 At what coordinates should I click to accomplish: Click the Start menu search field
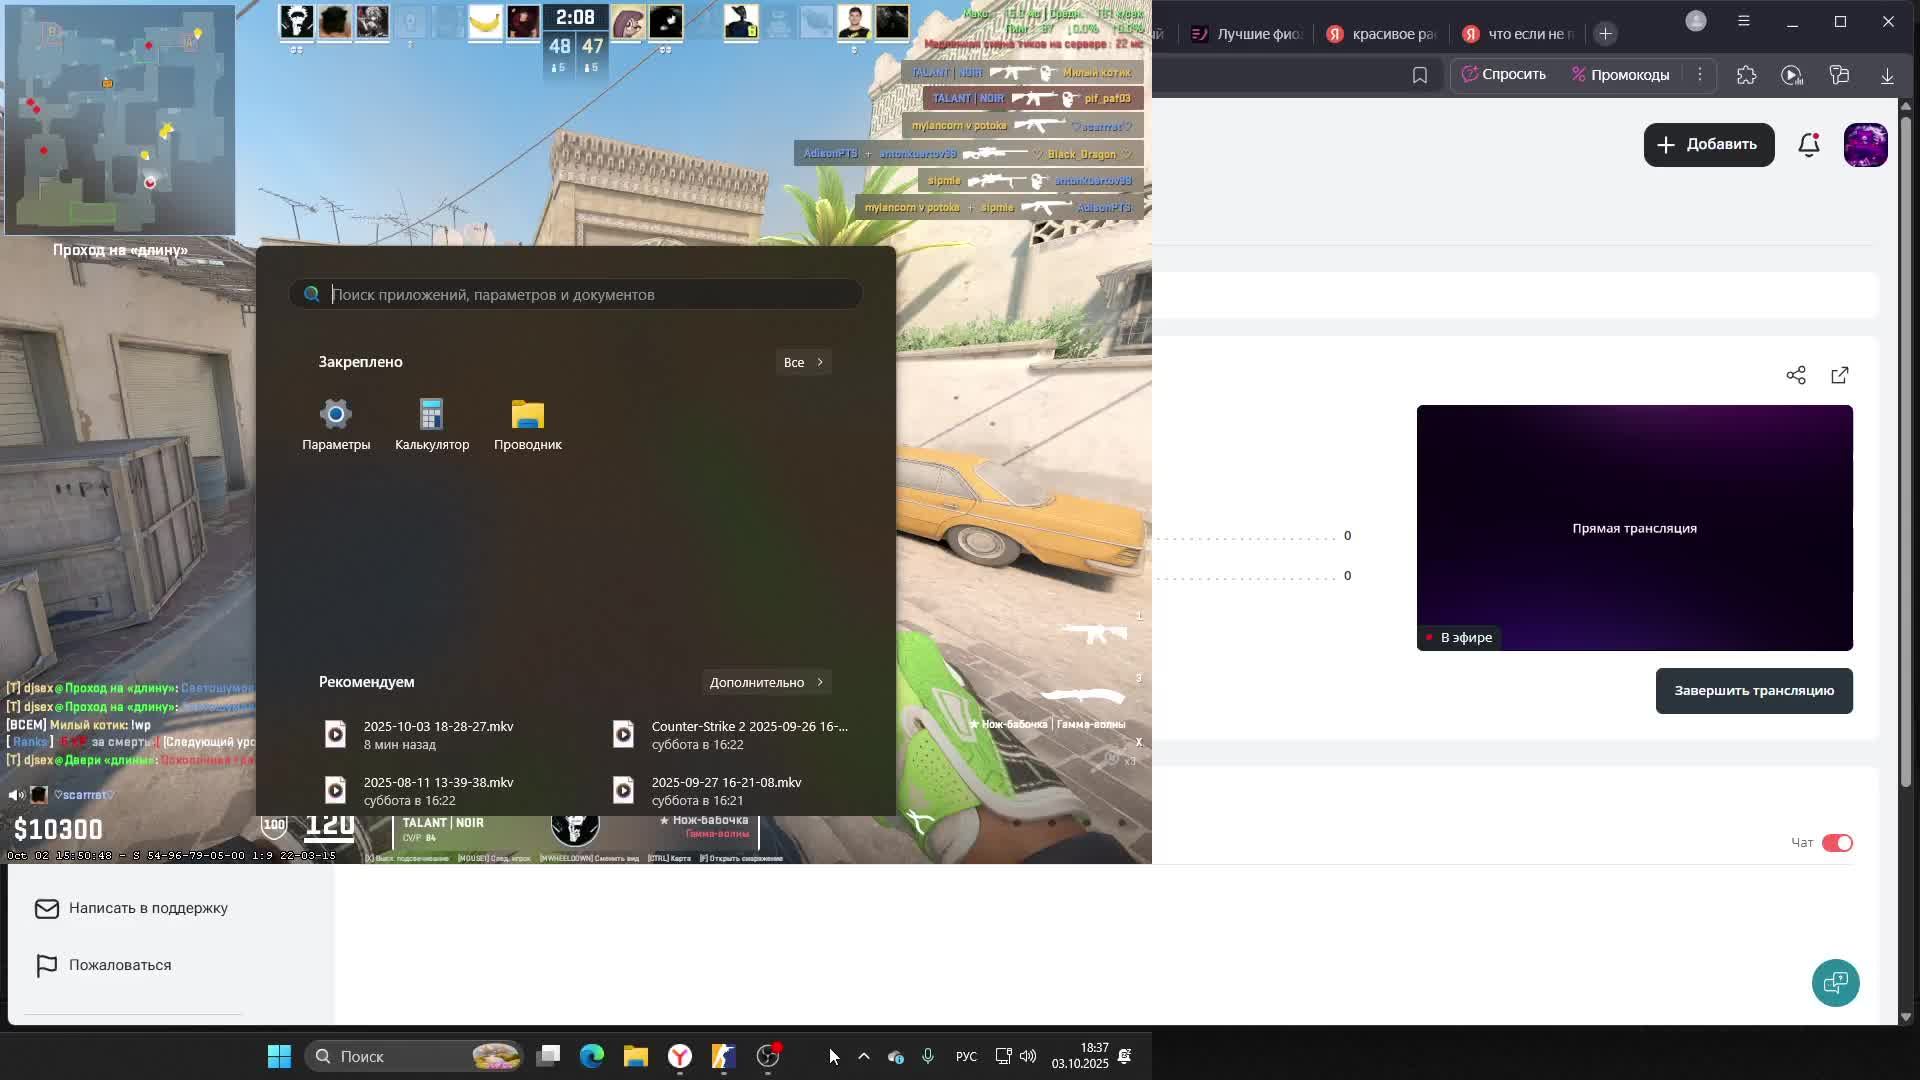[590, 295]
